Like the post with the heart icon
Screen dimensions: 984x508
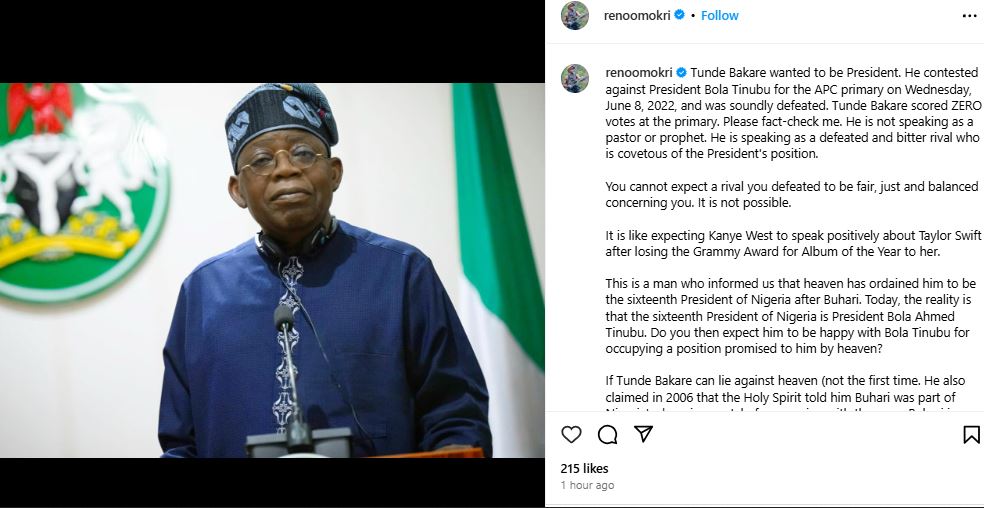pos(572,435)
